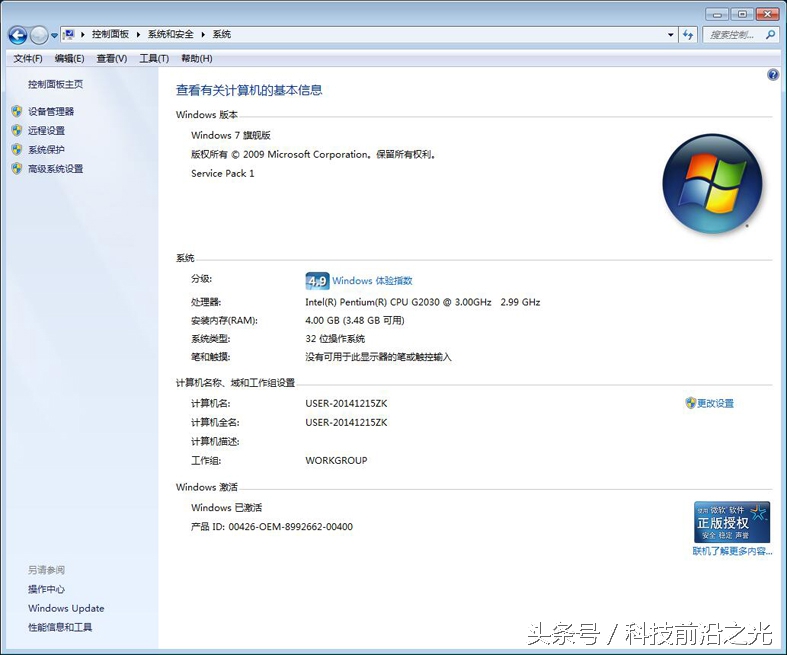The height and width of the screenshot is (655, 787).
Task: Open 操作中心 under 另请参阅
Action: point(46,589)
